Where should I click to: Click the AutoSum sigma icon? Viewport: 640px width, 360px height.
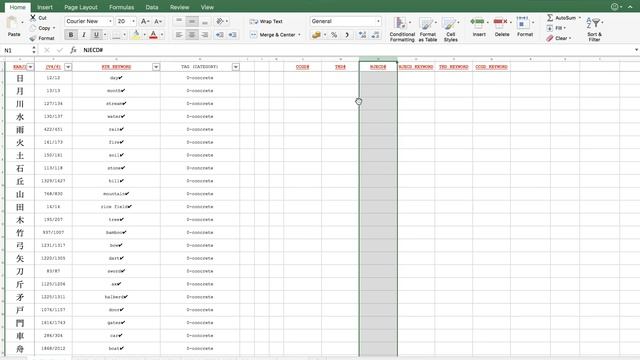(x=550, y=18)
